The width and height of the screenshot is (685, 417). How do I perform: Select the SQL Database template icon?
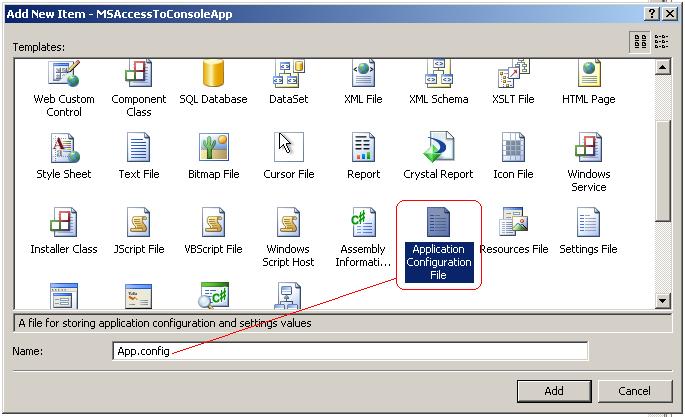[x=213, y=76]
